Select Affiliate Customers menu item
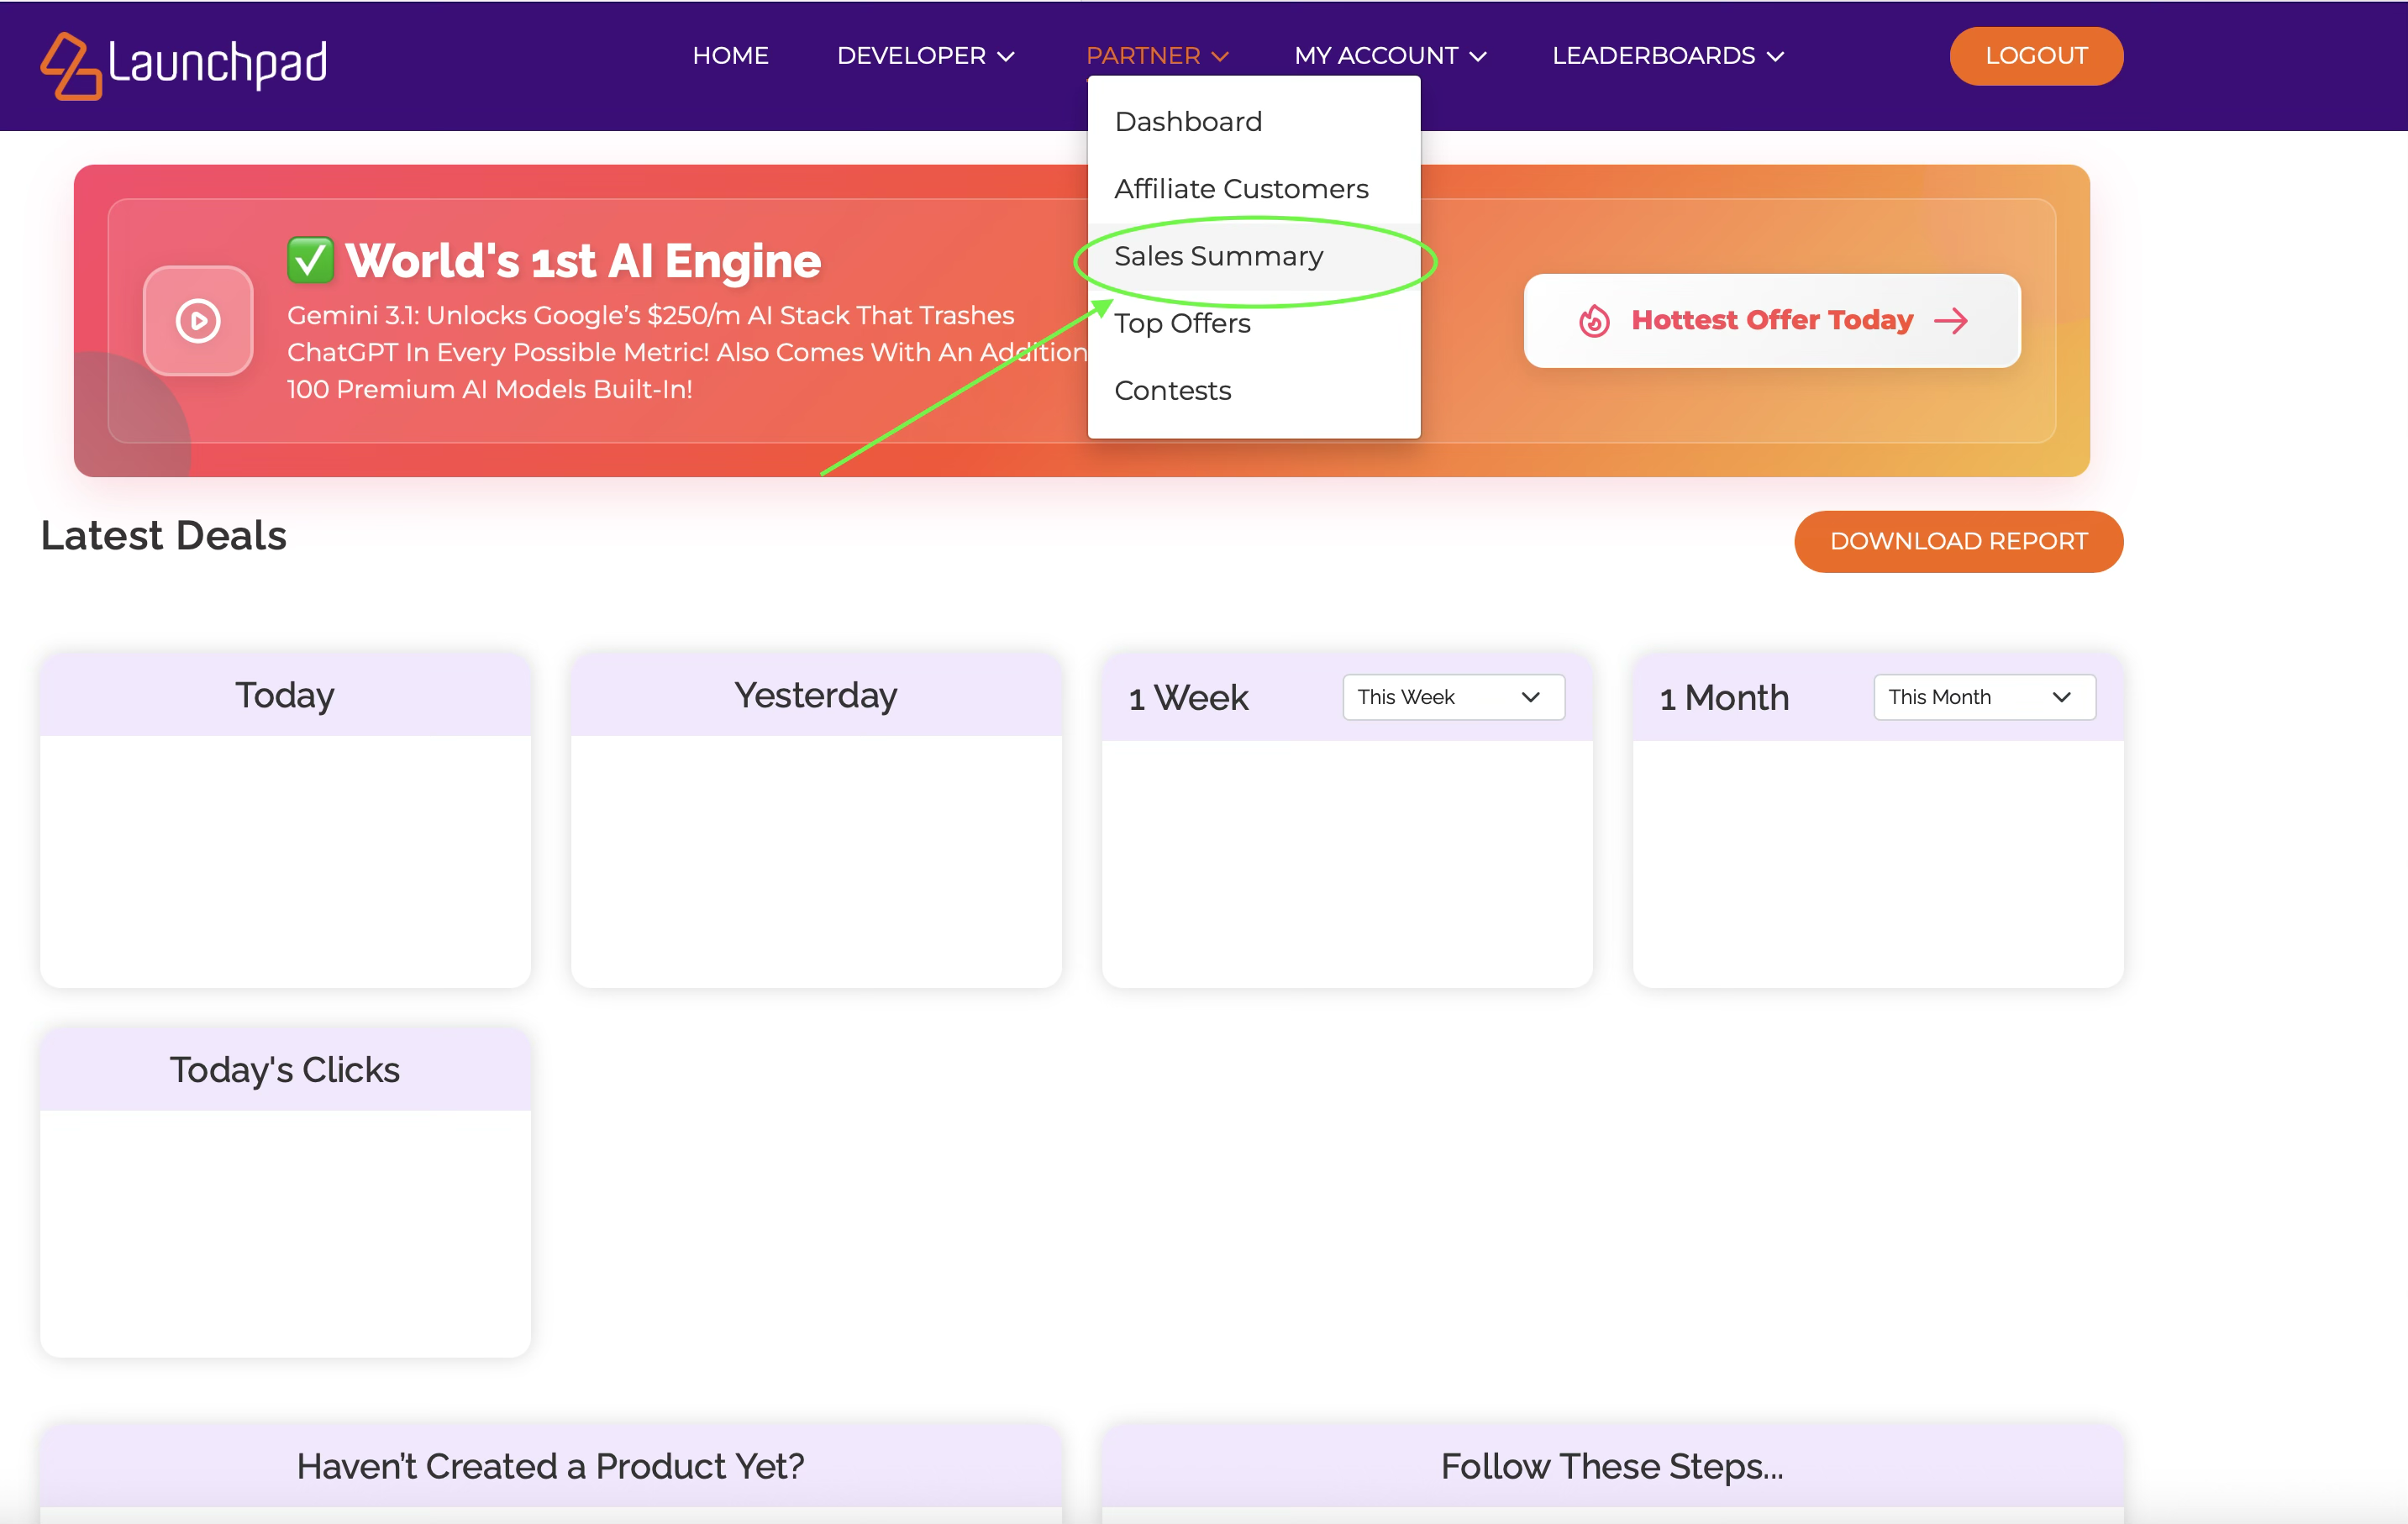This screenshot has height=1524, width=2408. 1253,189
